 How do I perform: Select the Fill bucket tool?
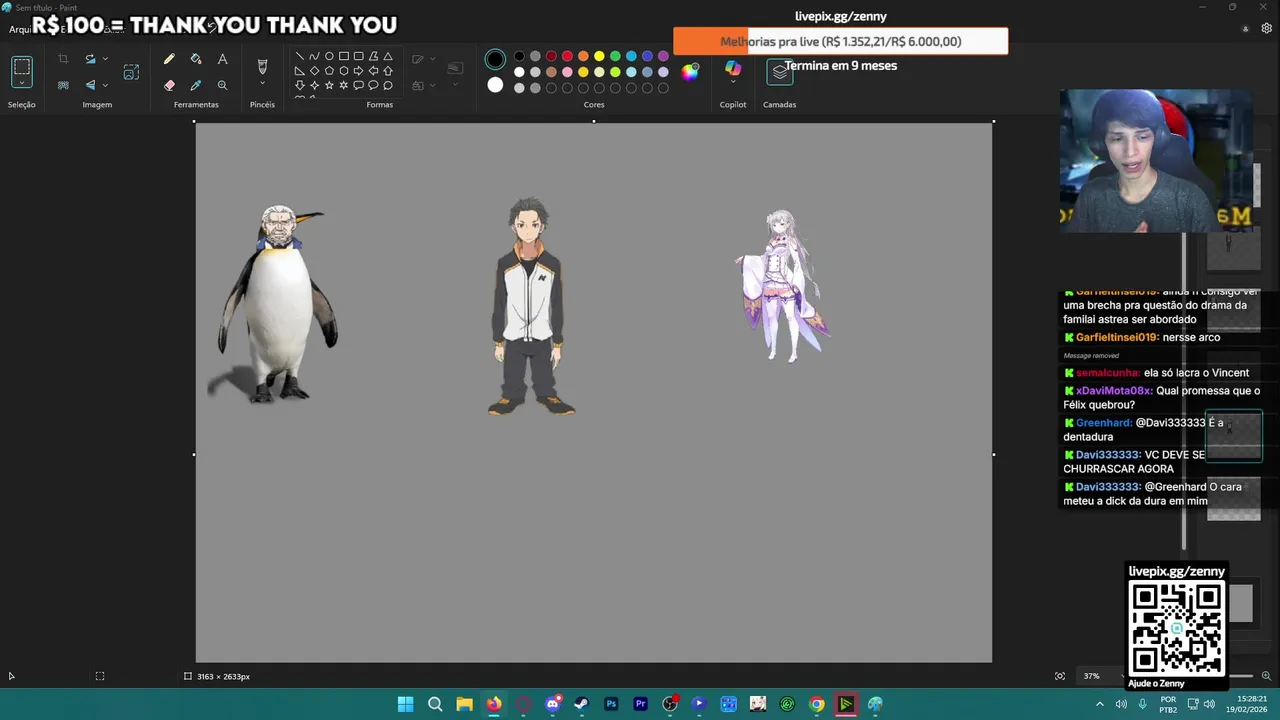click(196, 59)
